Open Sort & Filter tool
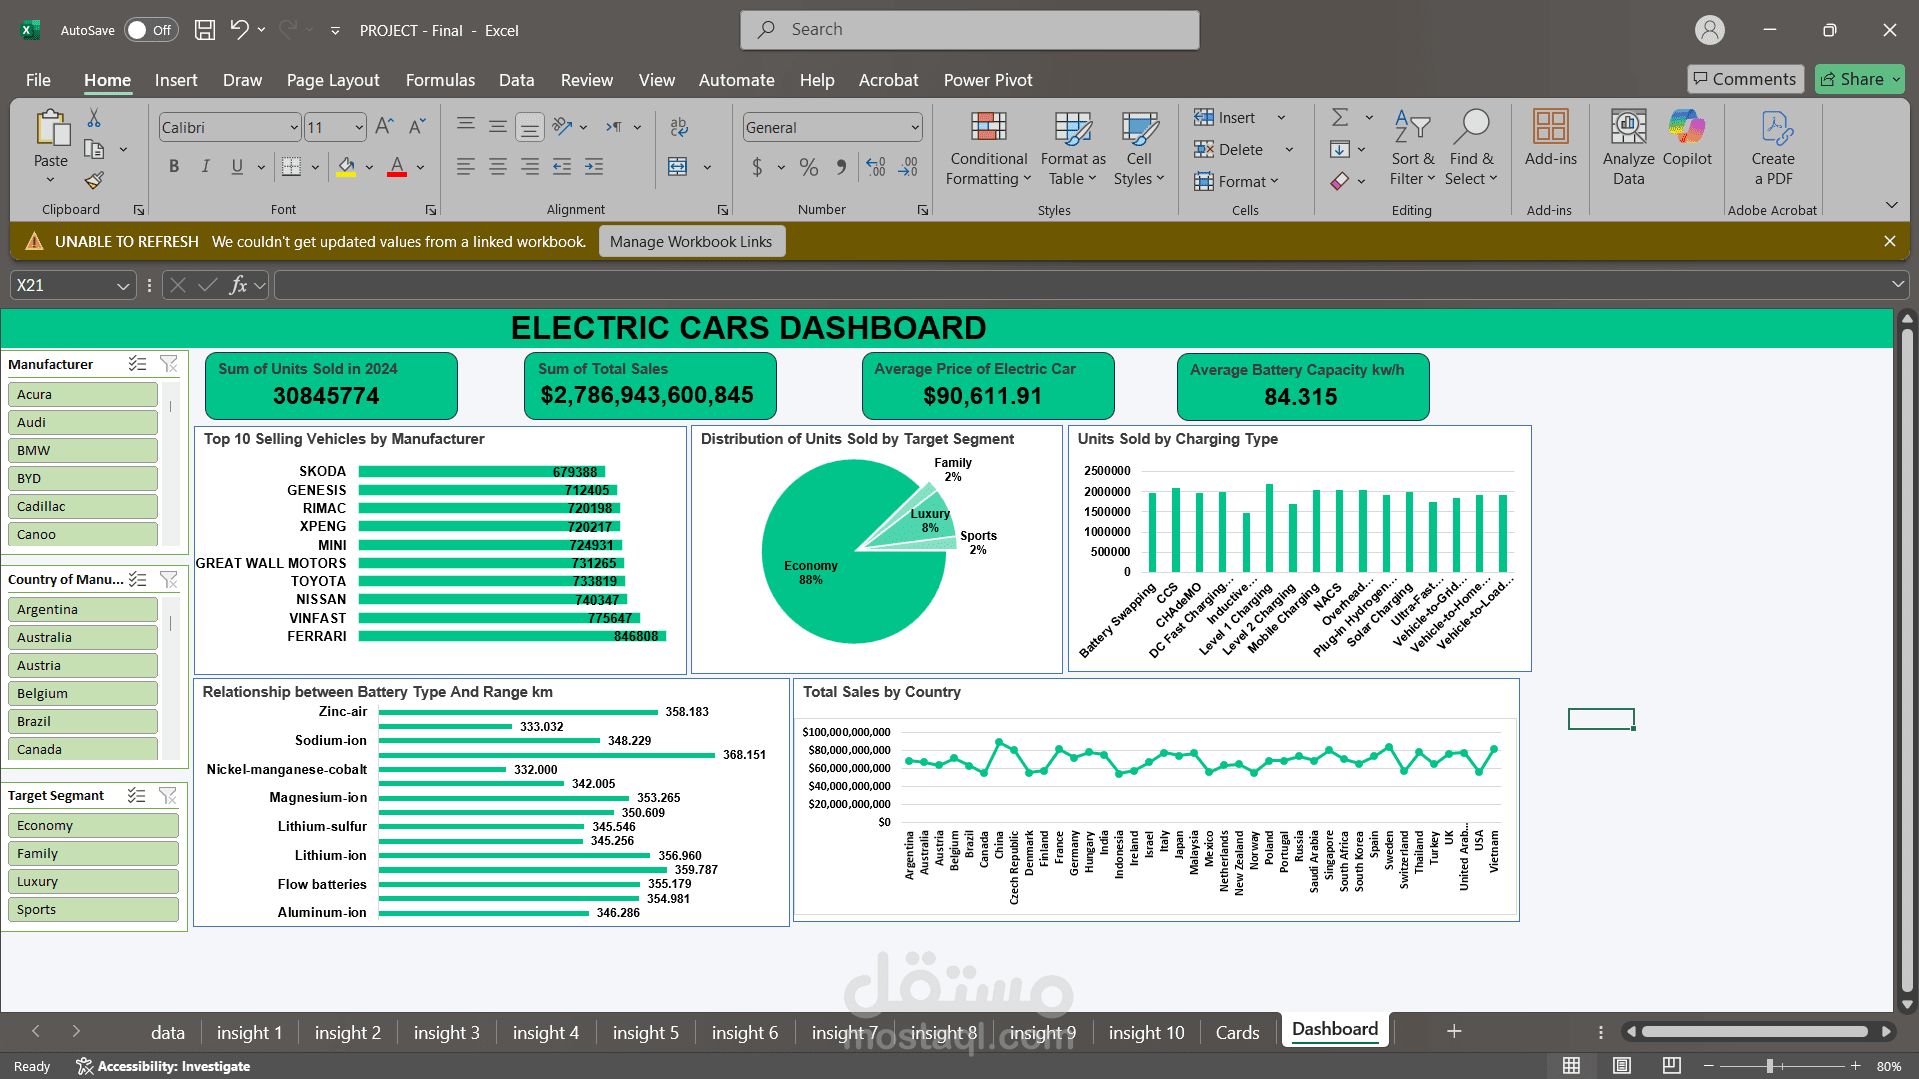Viewport: 1919px width, 1079px height. coord(1412,148)
